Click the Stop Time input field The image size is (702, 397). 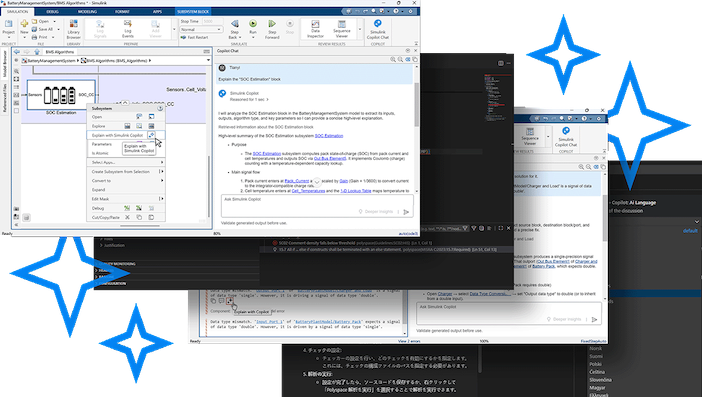pos(212,21)
